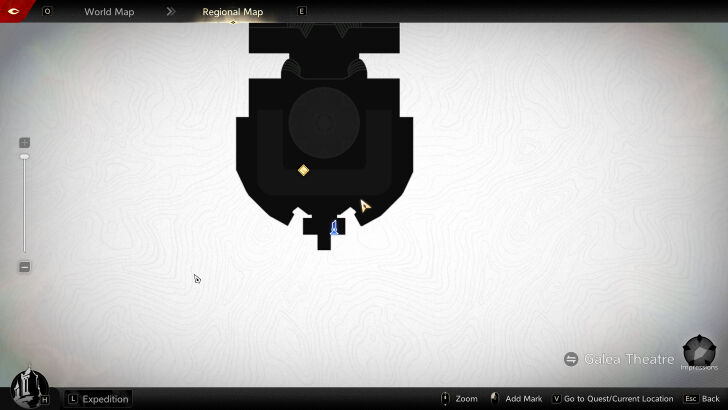Click the mouse scroll icon beside Zoom
Image resolution: width=728 pixels, height=410 pixels.
tap(445, 399)
